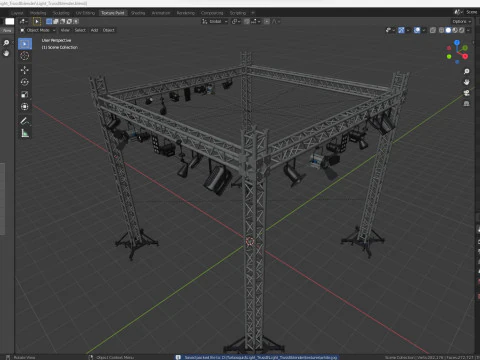Image resolution: width=480 pixels, height=360 pixels.
Task: Click the Scene name field
Action: tap(471, 12)
